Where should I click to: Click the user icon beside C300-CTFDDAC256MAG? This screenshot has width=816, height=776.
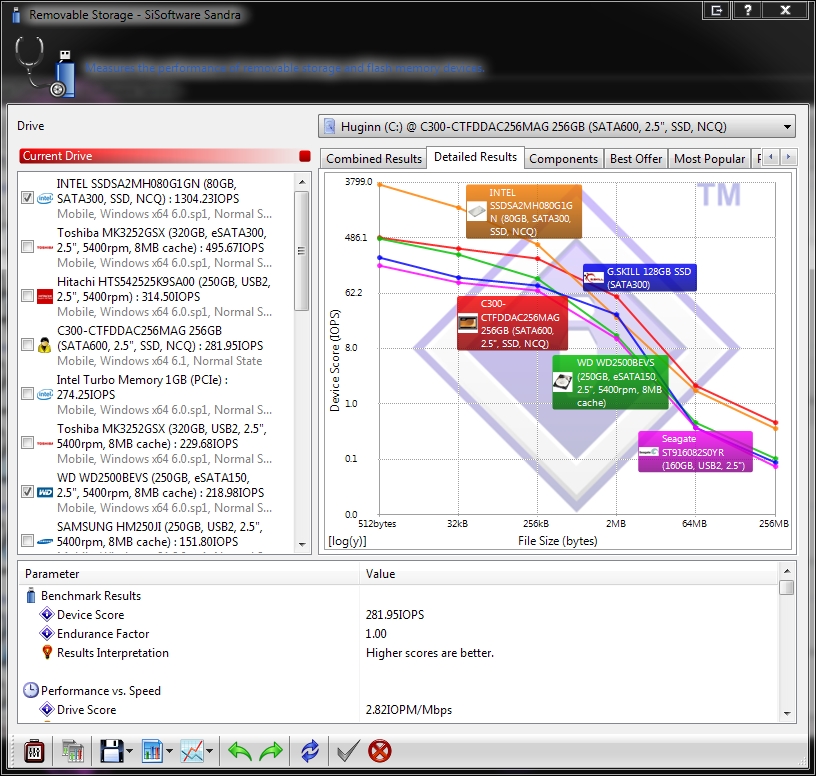click(45, 345)
